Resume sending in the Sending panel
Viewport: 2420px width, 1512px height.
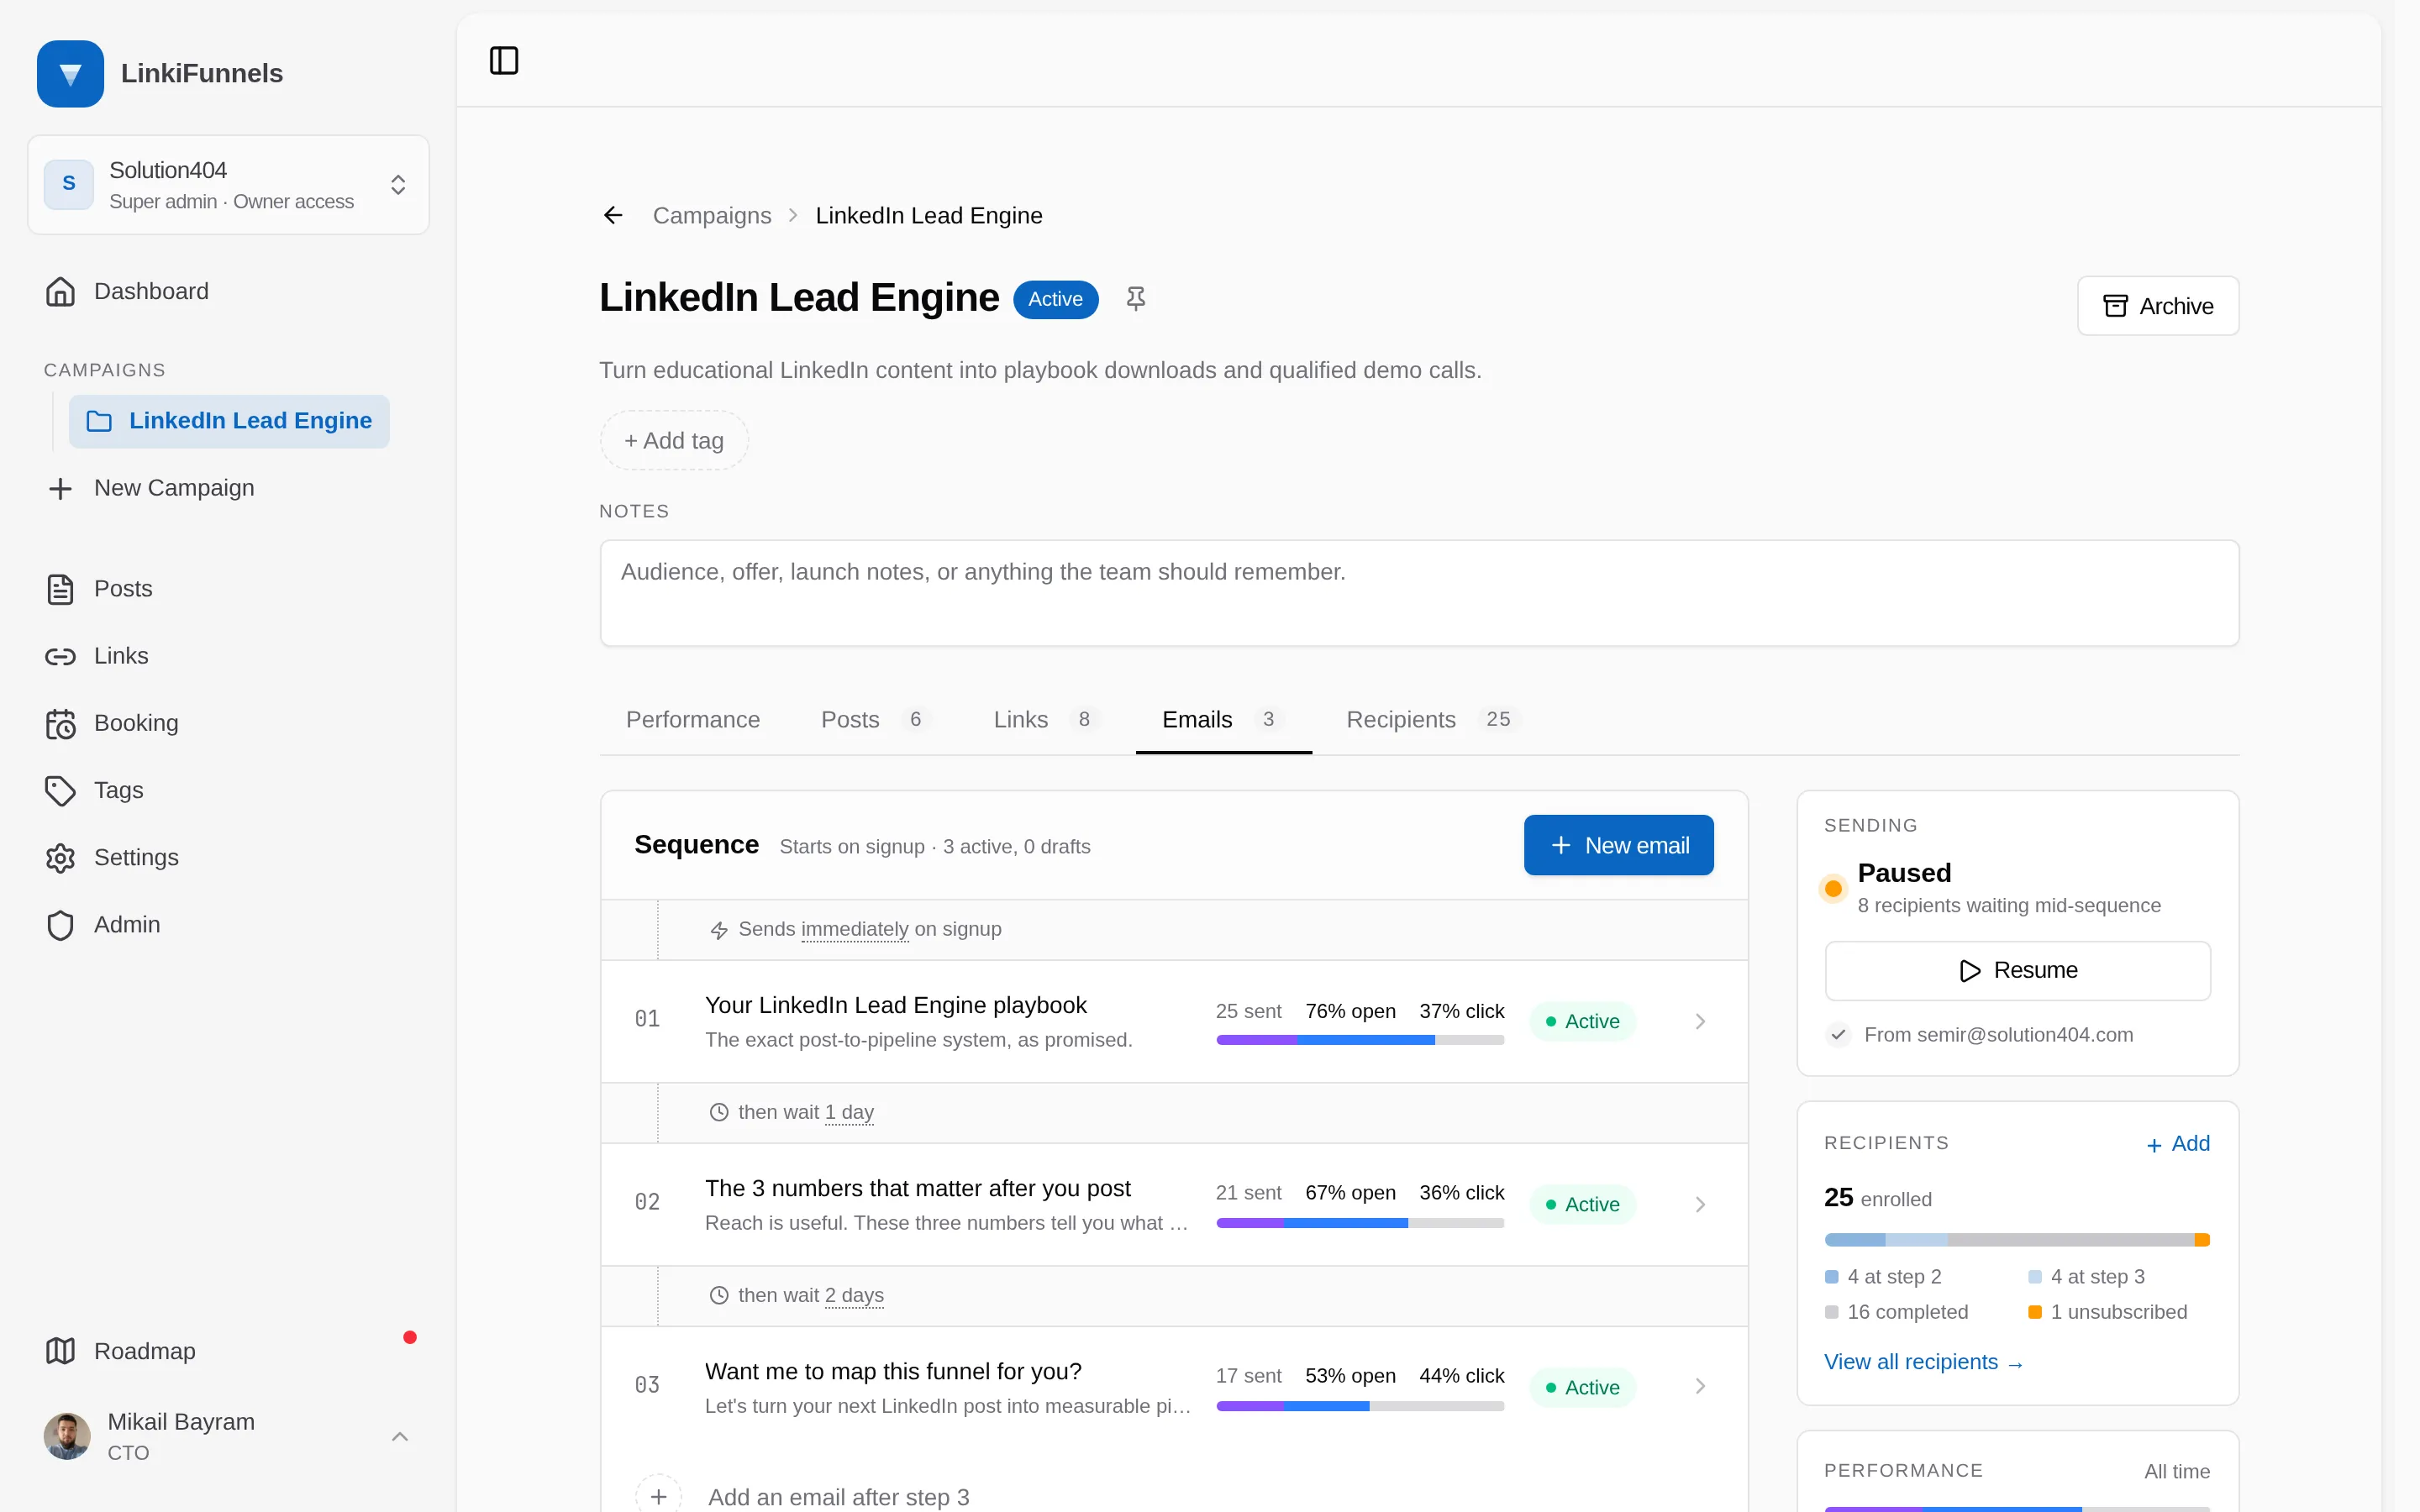2018,970
